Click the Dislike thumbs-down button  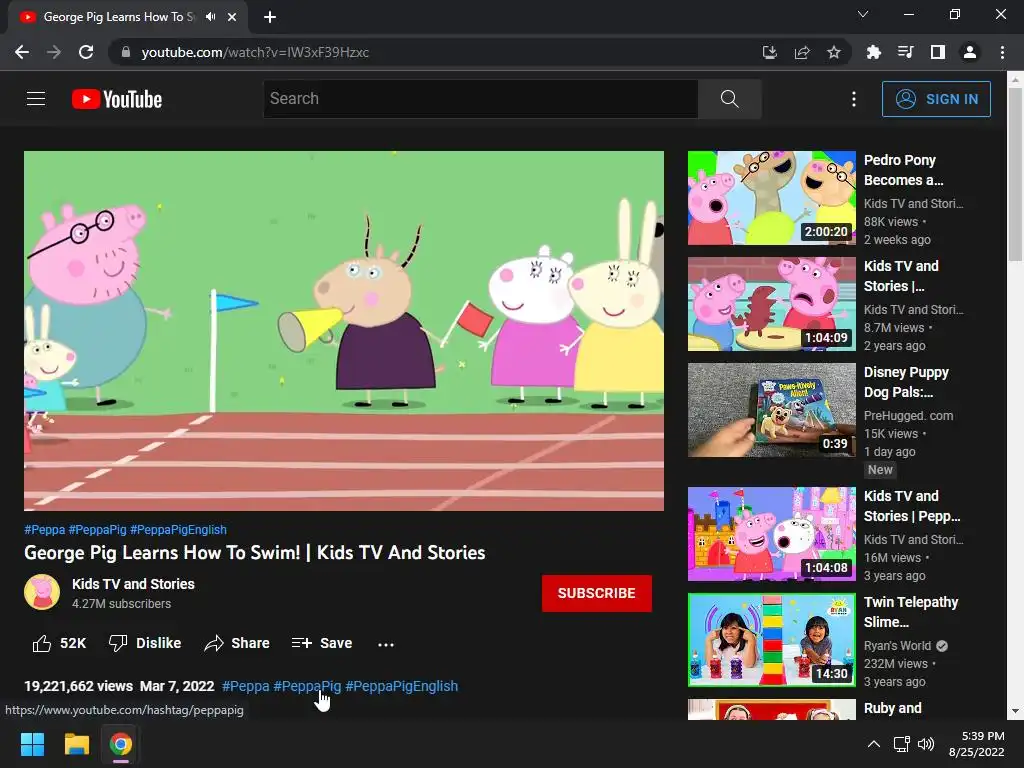(144, 643)
